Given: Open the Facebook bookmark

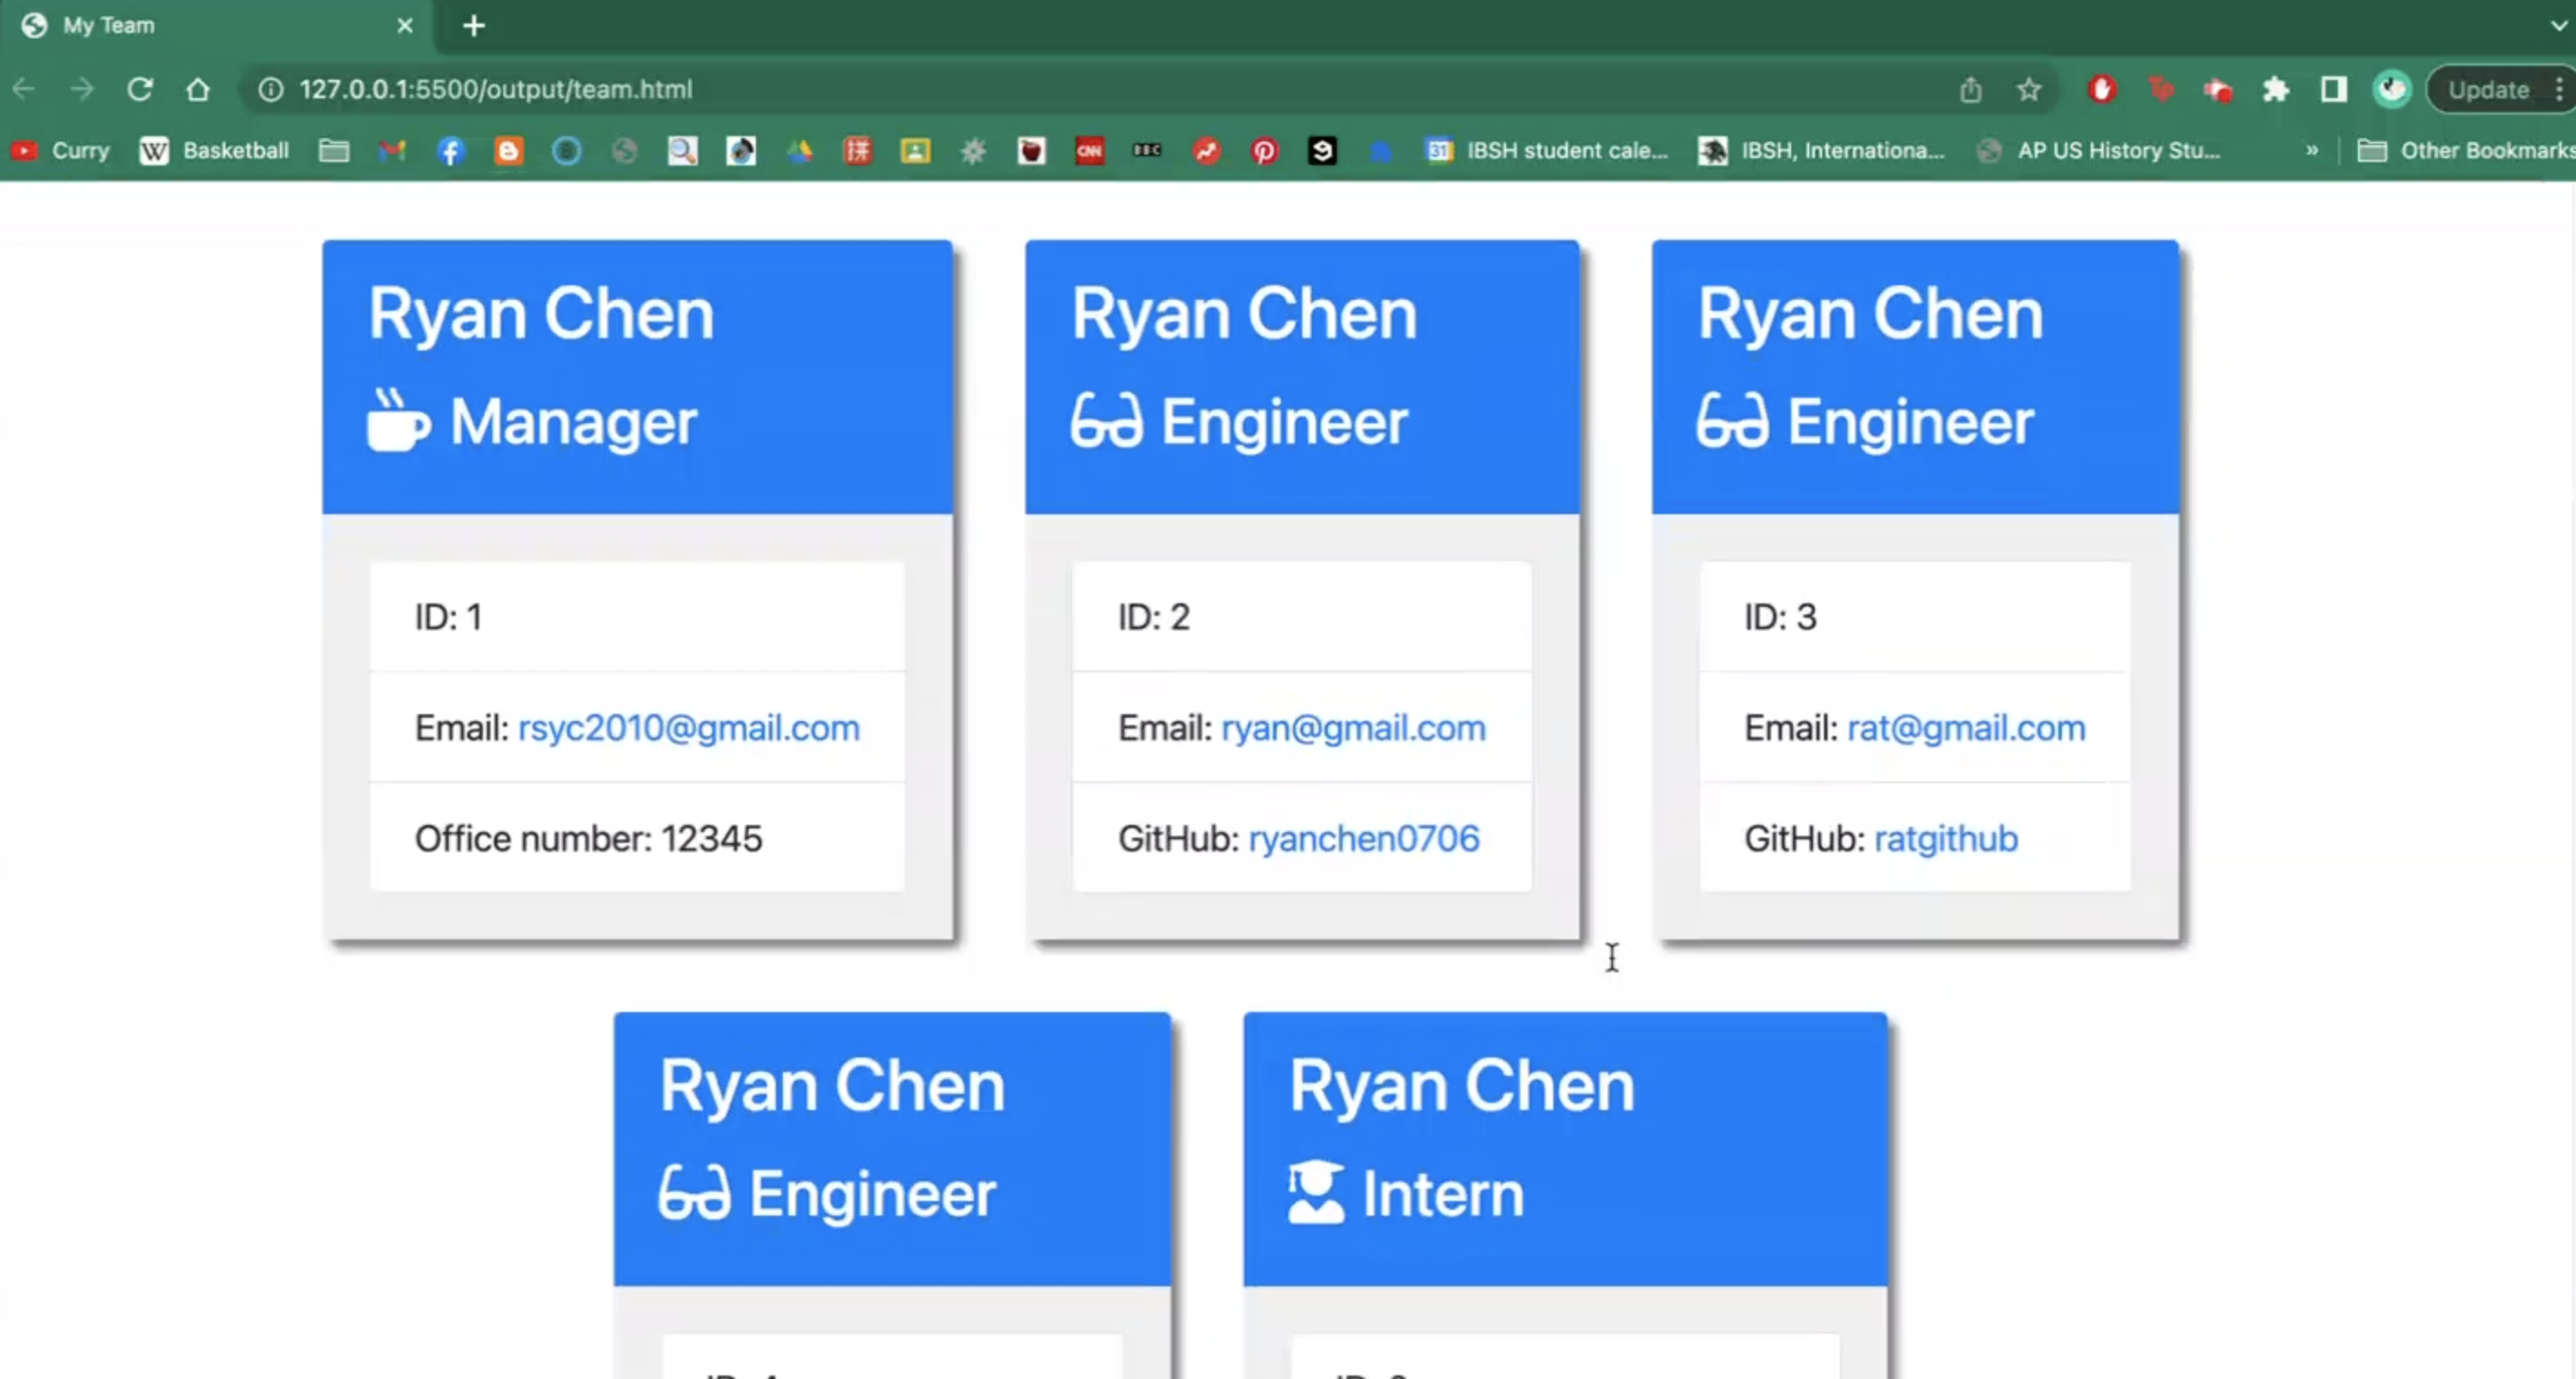Looking at the screenshot, I should (450, 151).
